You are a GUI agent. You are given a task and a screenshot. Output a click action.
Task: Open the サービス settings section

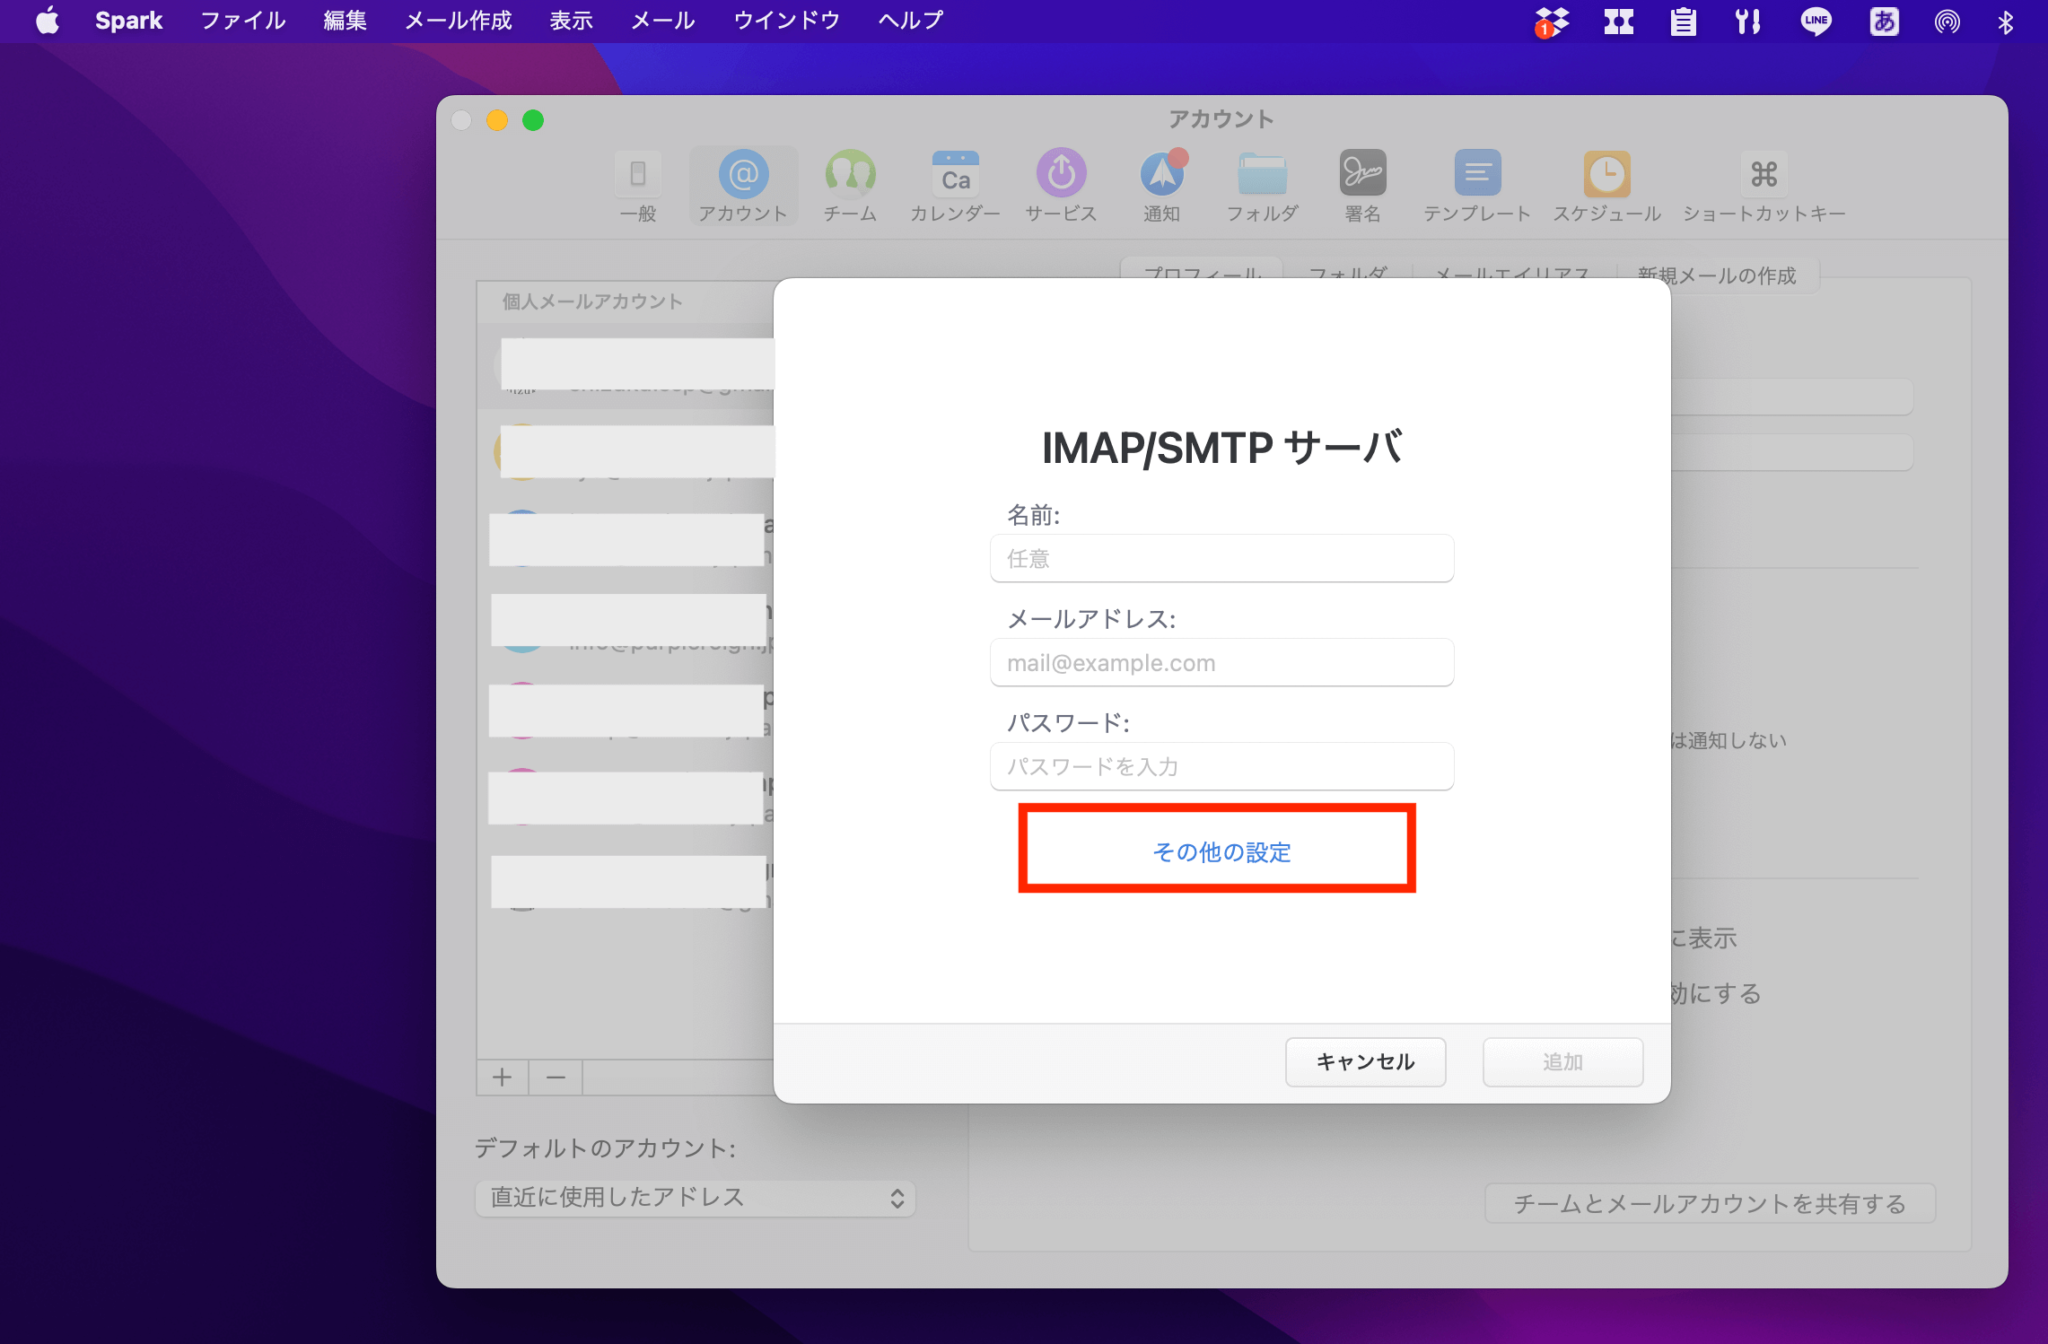tap(1060, 185)
